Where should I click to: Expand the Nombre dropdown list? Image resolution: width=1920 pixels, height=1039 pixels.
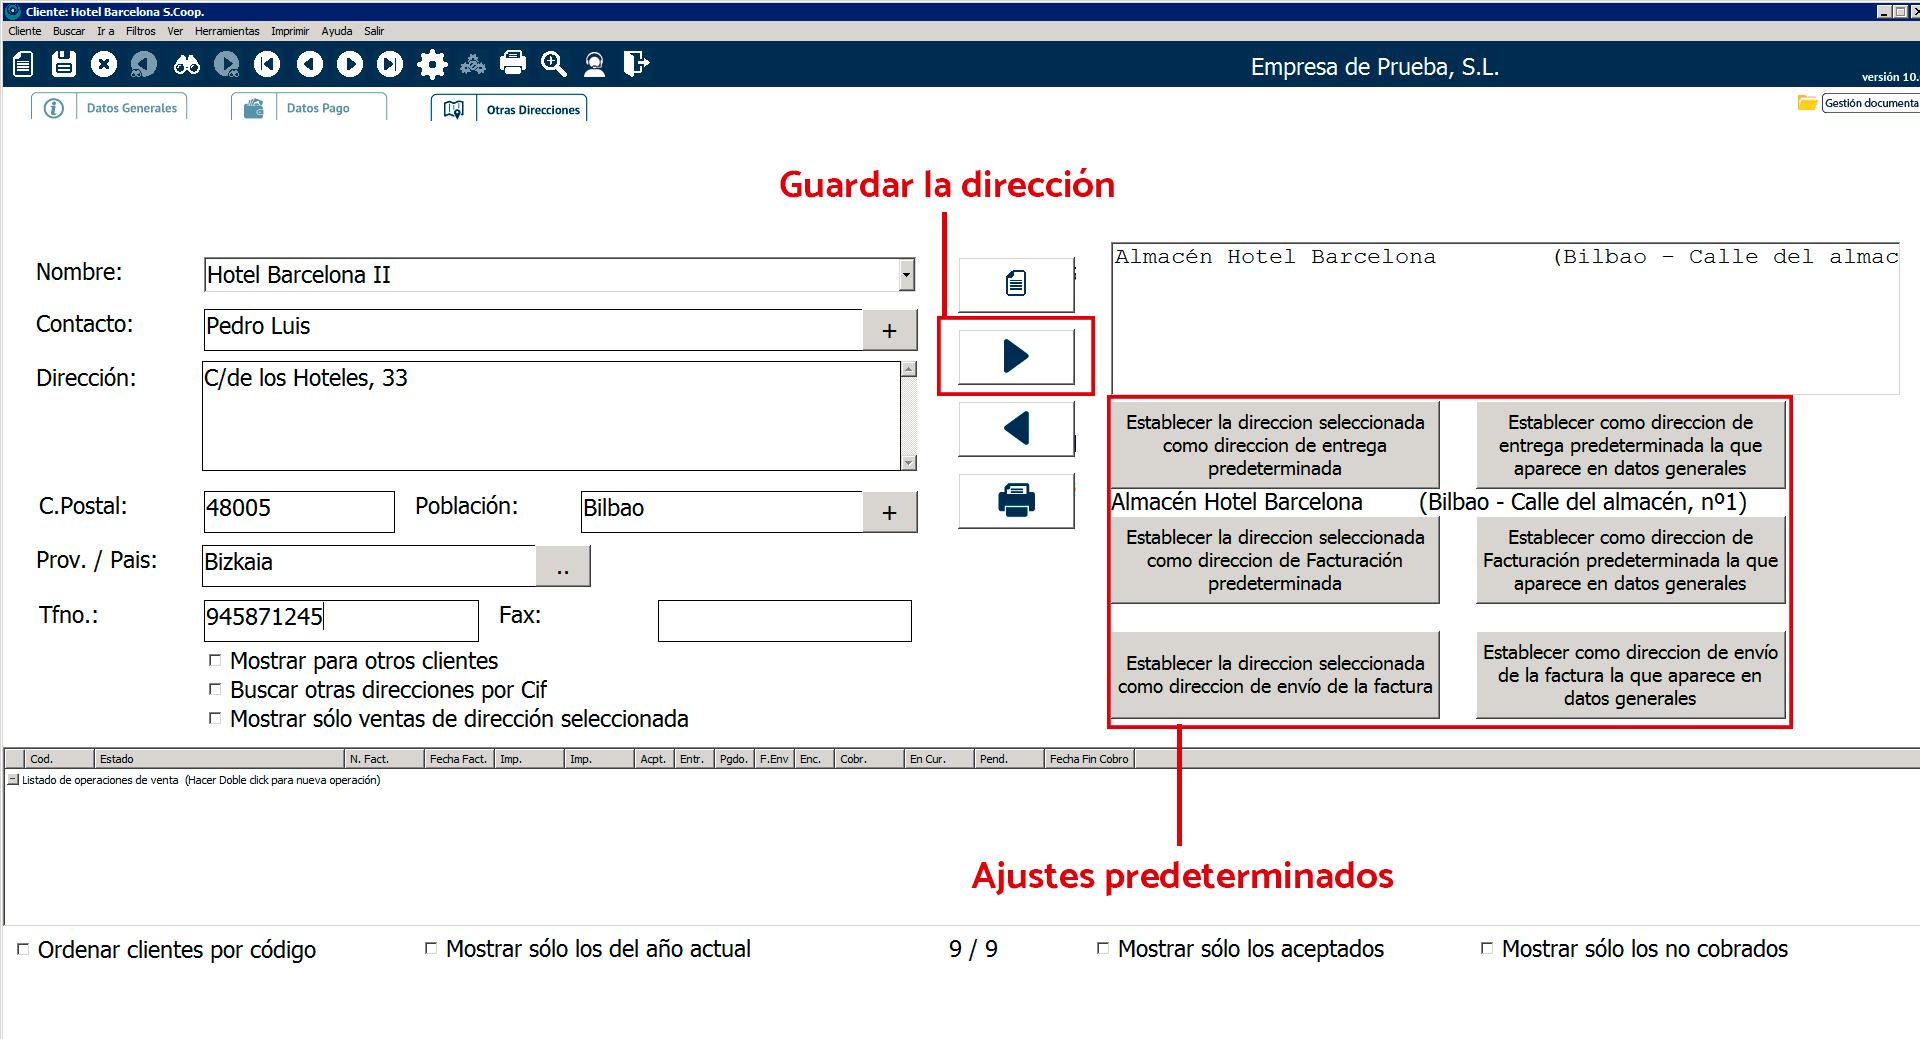pyautogui.click(x=906, y=274)
